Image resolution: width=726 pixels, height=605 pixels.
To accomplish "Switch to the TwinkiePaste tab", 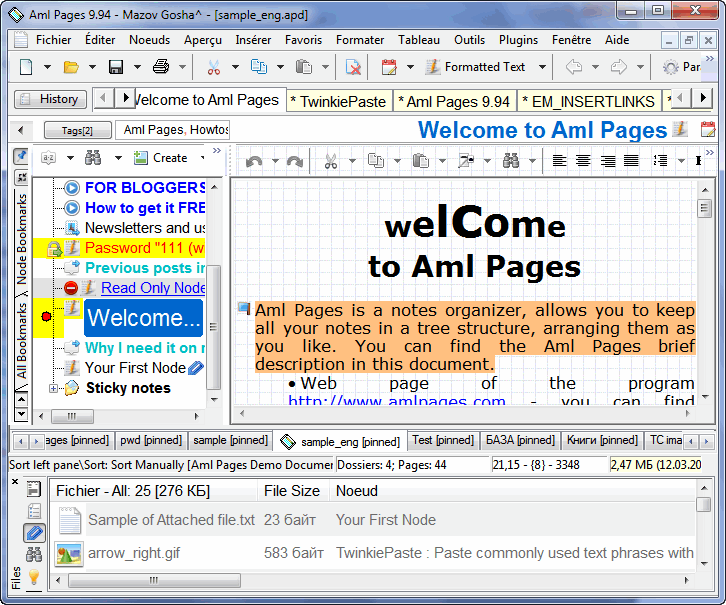I will pos(339,101).
